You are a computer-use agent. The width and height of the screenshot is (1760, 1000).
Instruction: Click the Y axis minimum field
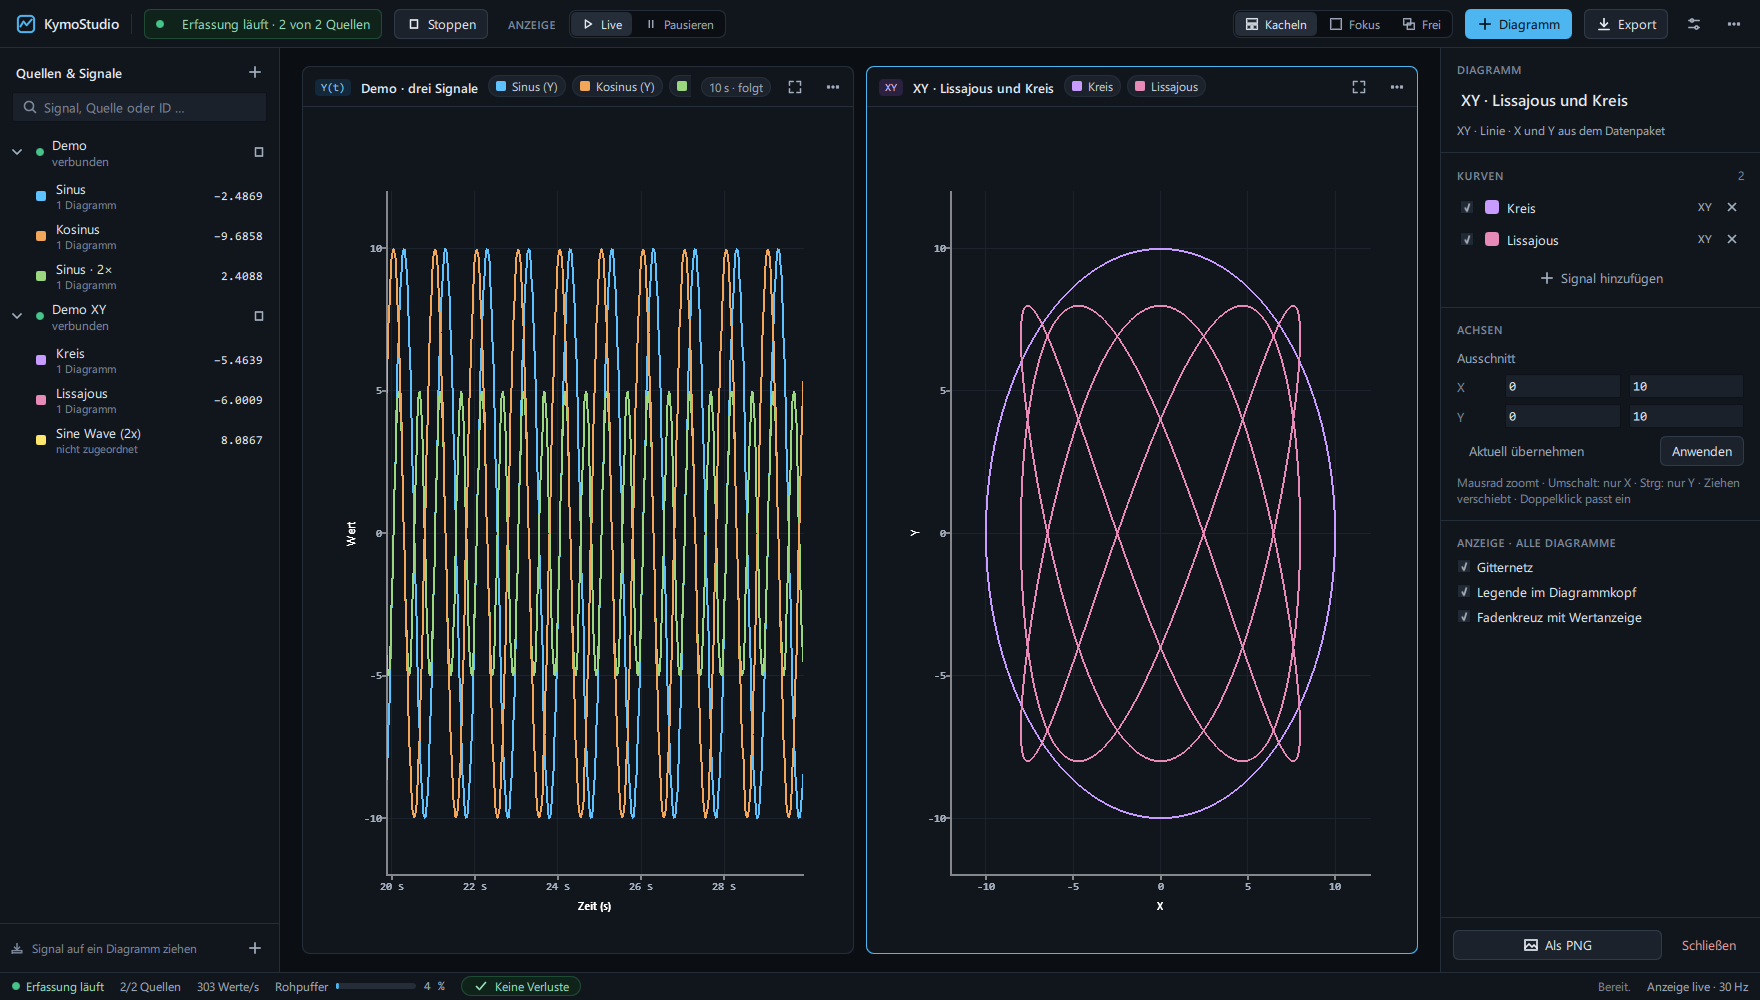1561,416
